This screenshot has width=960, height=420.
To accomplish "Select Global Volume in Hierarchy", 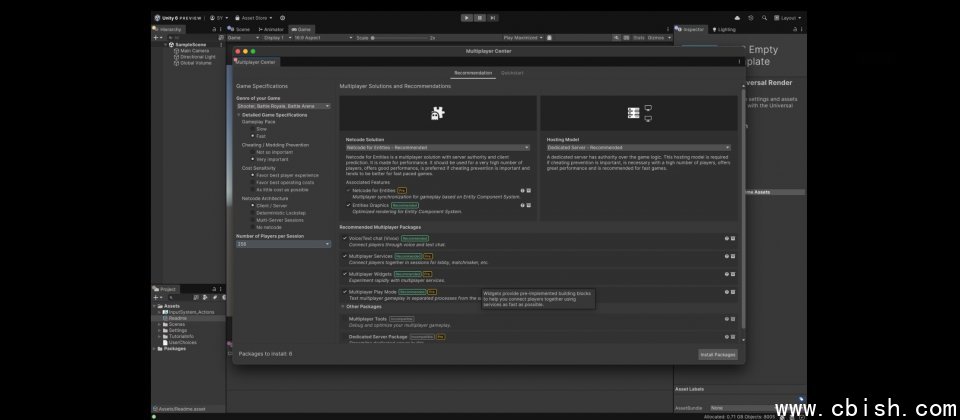I will (x=195, y=63).
